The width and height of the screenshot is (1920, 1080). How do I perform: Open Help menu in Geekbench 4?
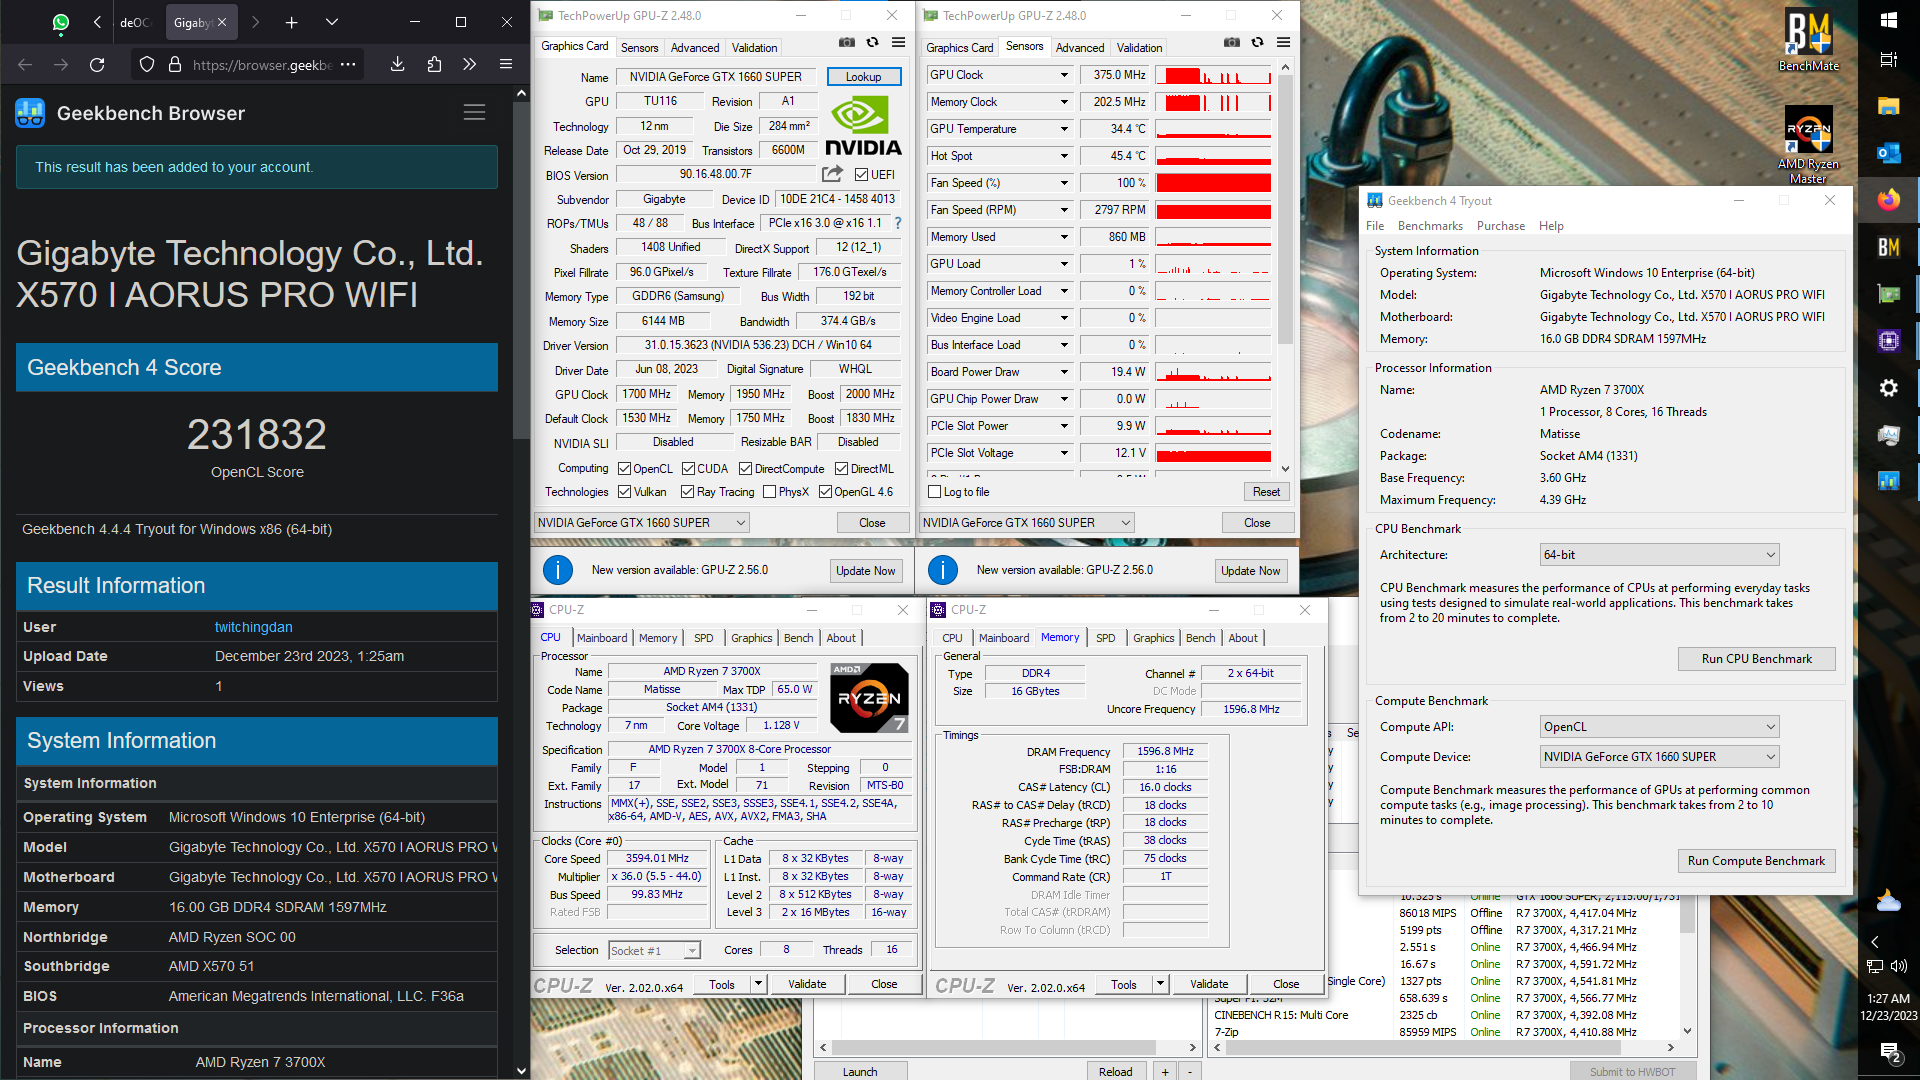click(1551, 226)
